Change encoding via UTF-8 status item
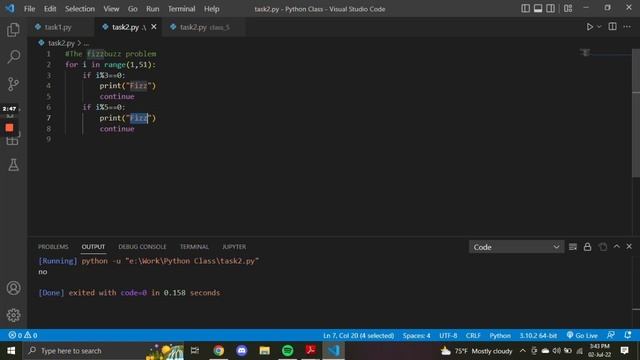 (448, 336)
